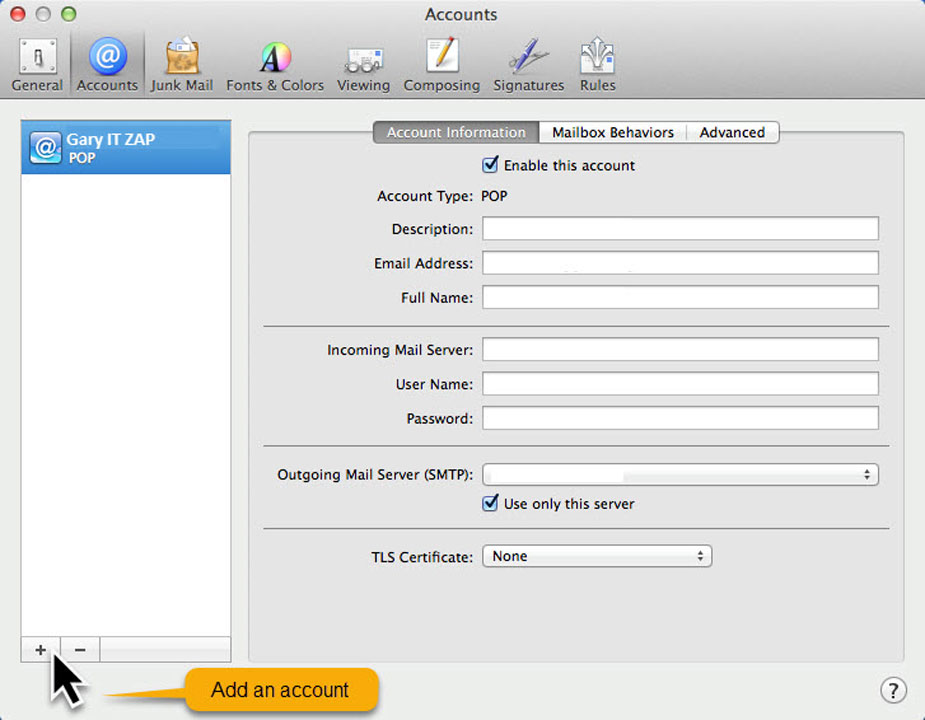Viewport: 925px width, 720px height.
Task: Open Junk Mail settings
Action: [181, 60]
